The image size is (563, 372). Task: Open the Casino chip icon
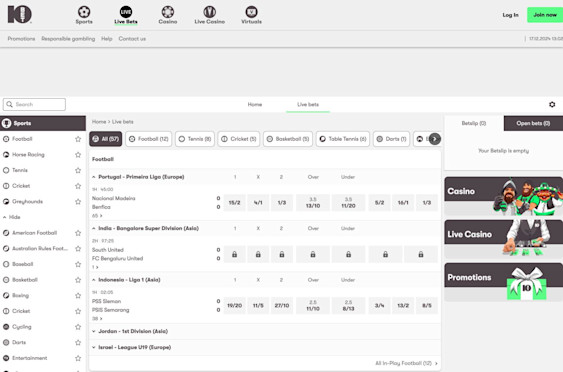click(x=168, y=12)
